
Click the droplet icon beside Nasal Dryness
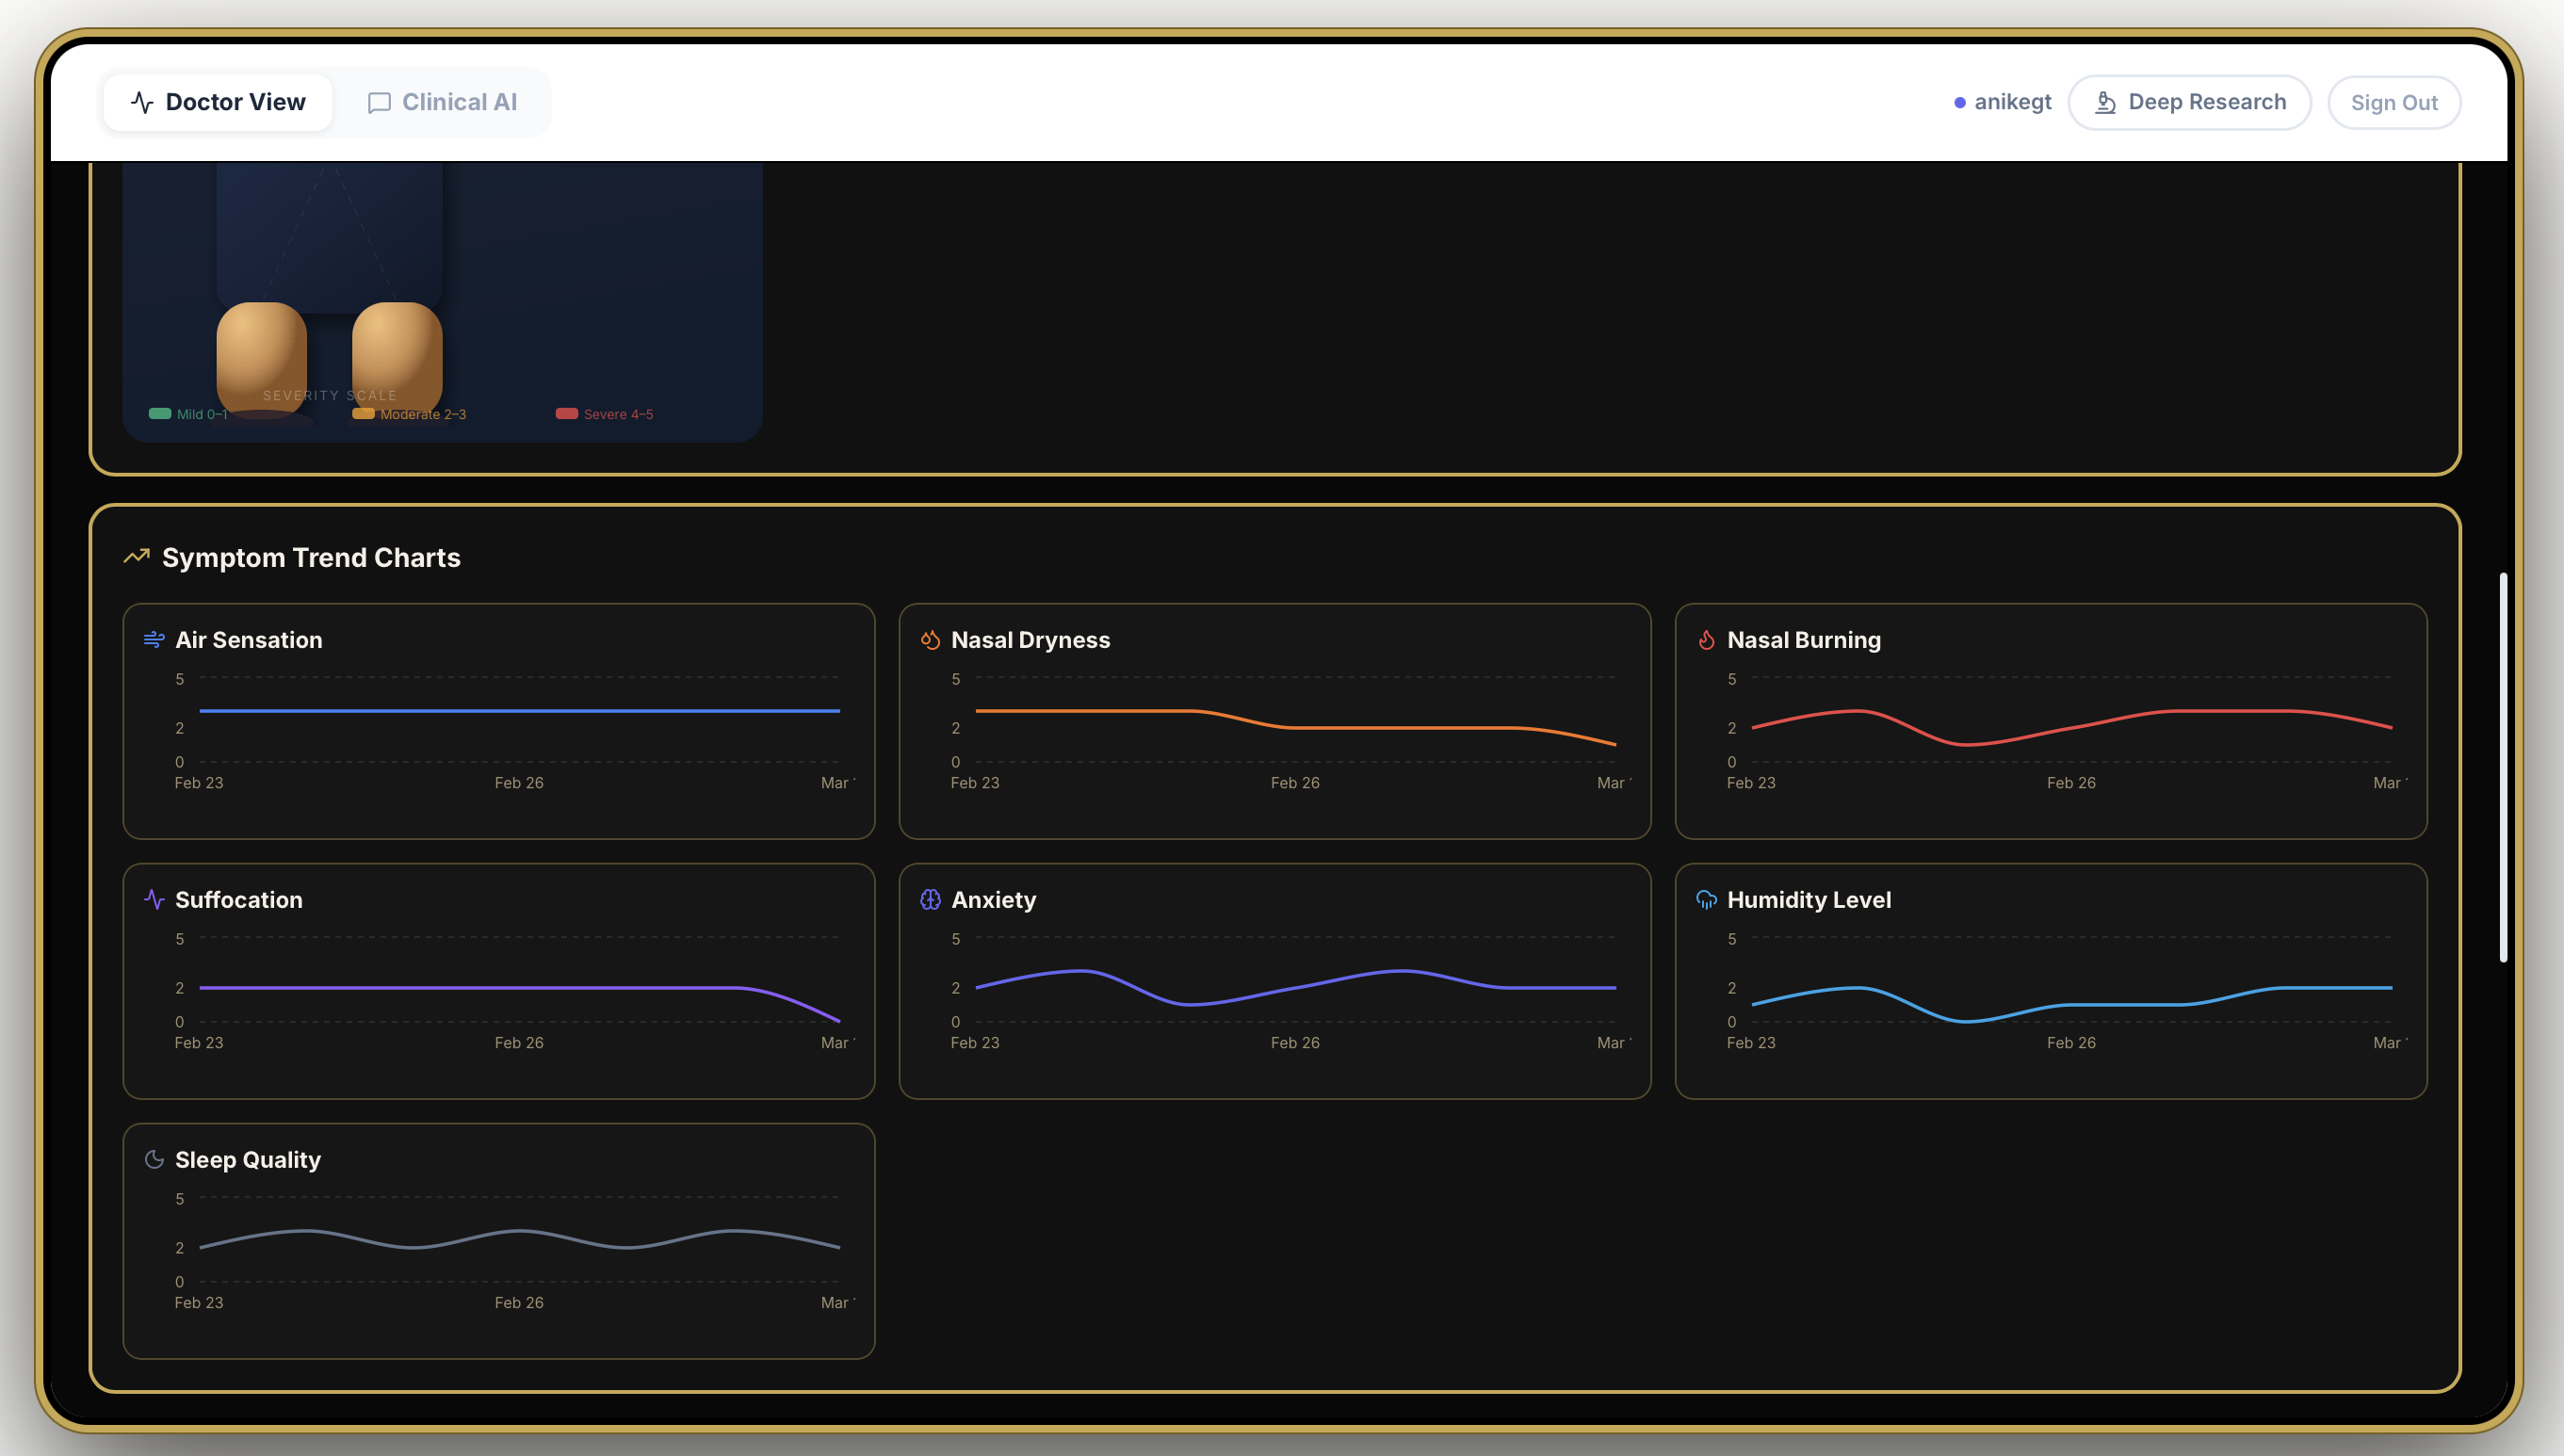pyautogui.click(x=930, y=640)
